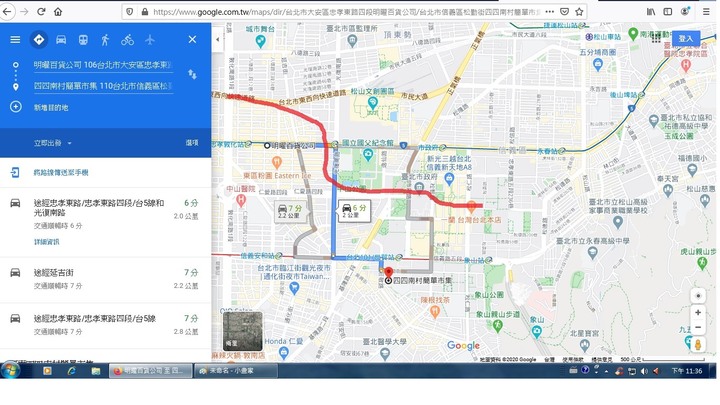Select the 2.8 公里 route via 忠孝東路四段/台5線
The height and width of the screenshot is (405, 720).
coord(105,325)
